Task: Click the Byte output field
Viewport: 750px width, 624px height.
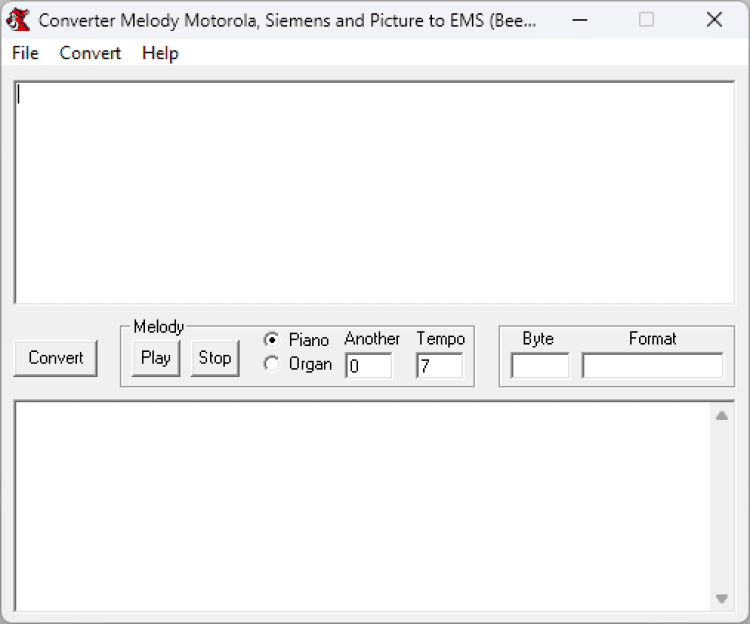Action: (540, 366)
